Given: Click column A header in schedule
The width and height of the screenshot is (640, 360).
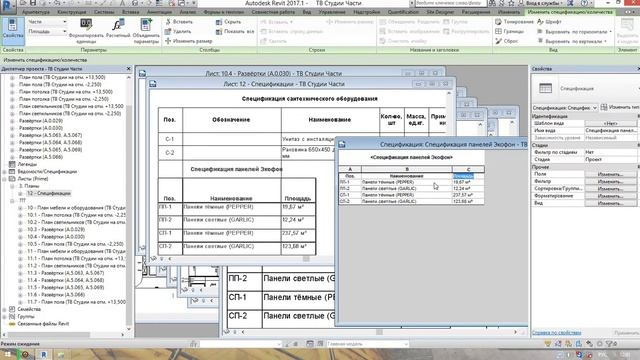Looking at the screenshot, I should tap(350, 169).
